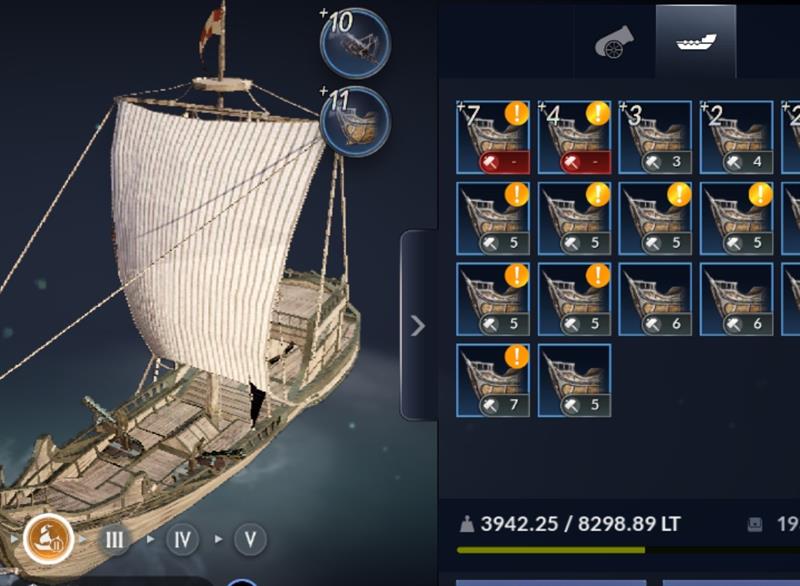800x586 pixels.
Task: Expand the side panel chevron arrow
Action: pyautogui.click(x=418, y=326)
